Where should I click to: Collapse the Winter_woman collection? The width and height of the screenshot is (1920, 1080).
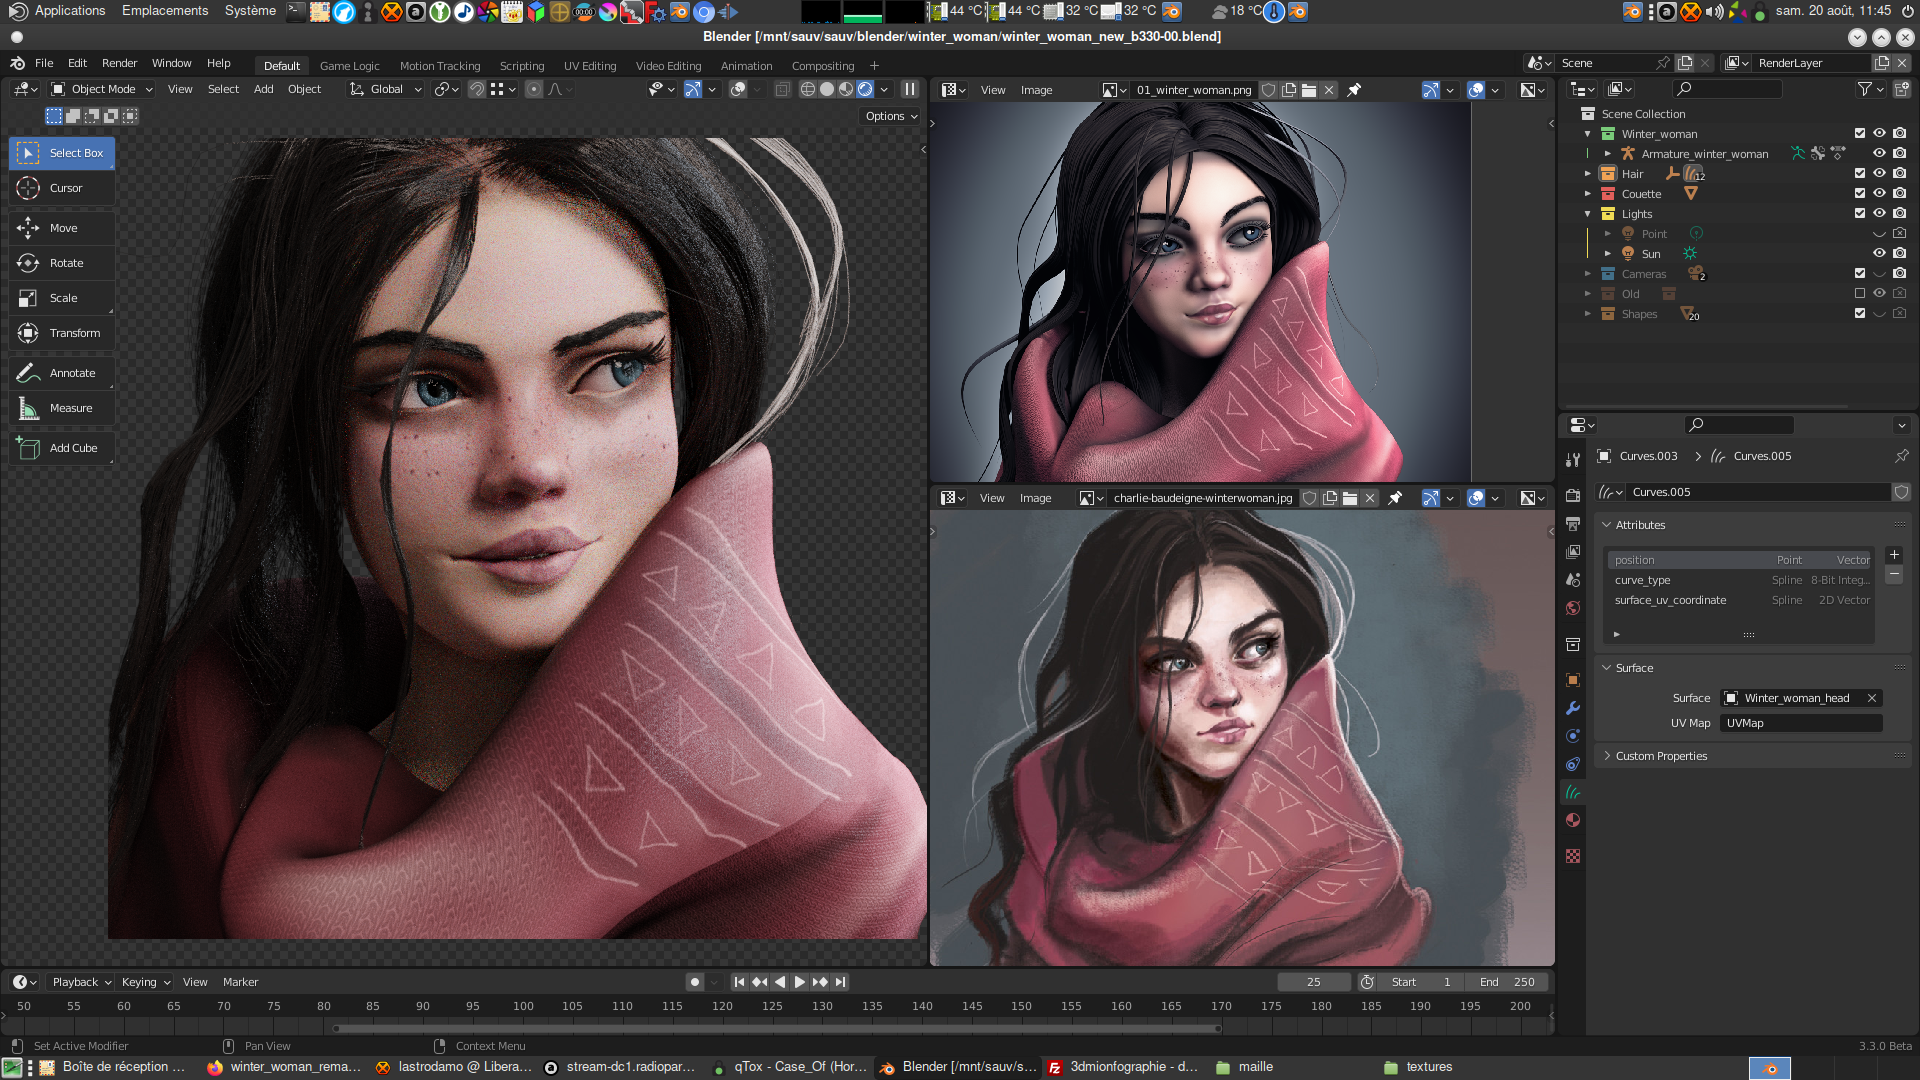pyautogui.click(x=1587, y=133)
